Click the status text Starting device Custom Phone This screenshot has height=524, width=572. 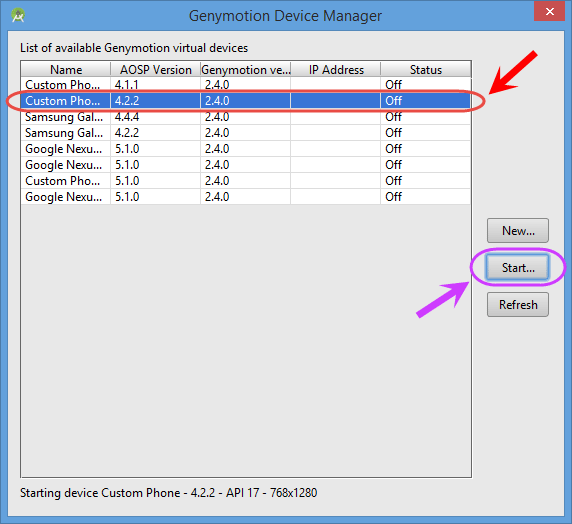169,493
